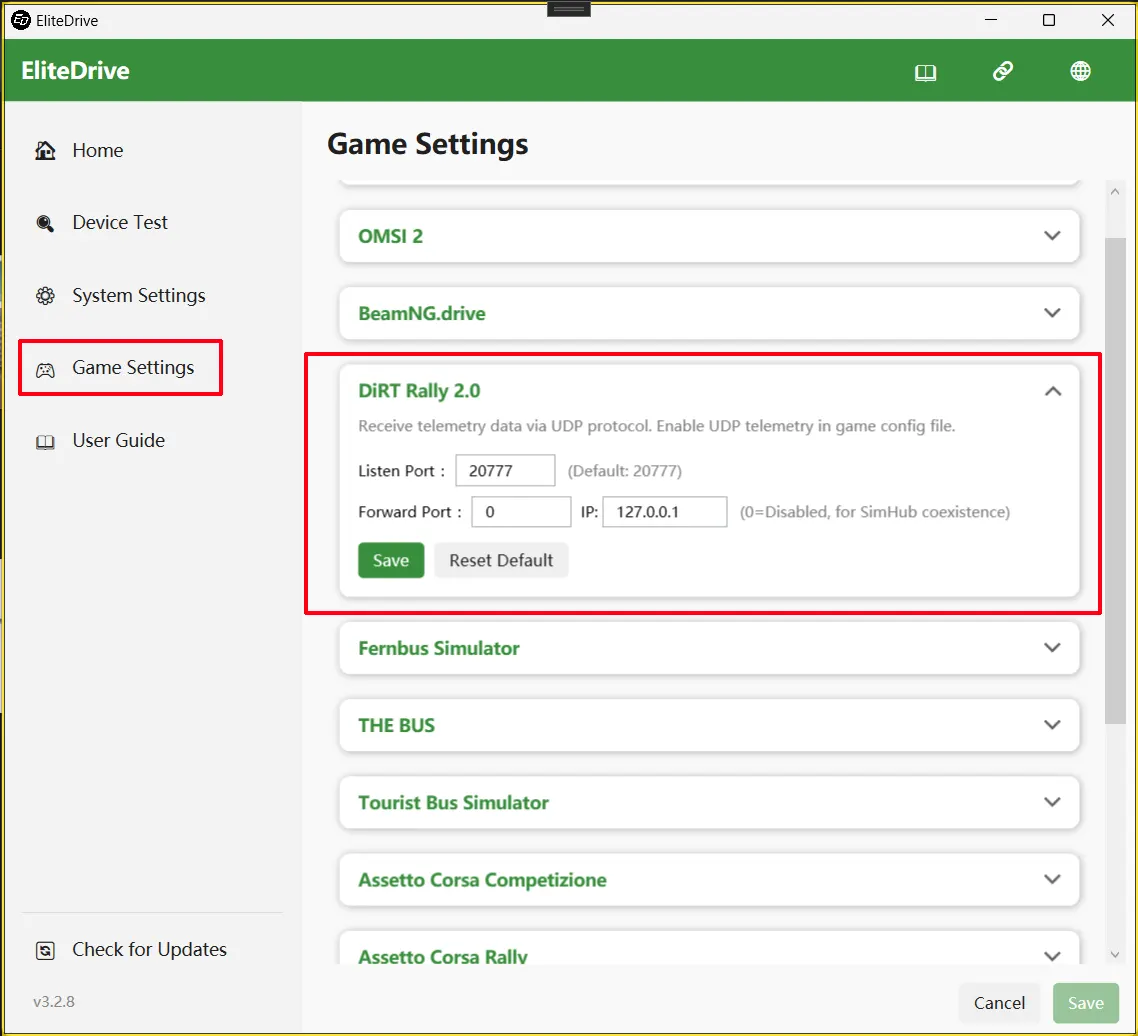Click THE BUS title text
This screenshot has width=1138, height=1036.
click(x=396, y=725)
